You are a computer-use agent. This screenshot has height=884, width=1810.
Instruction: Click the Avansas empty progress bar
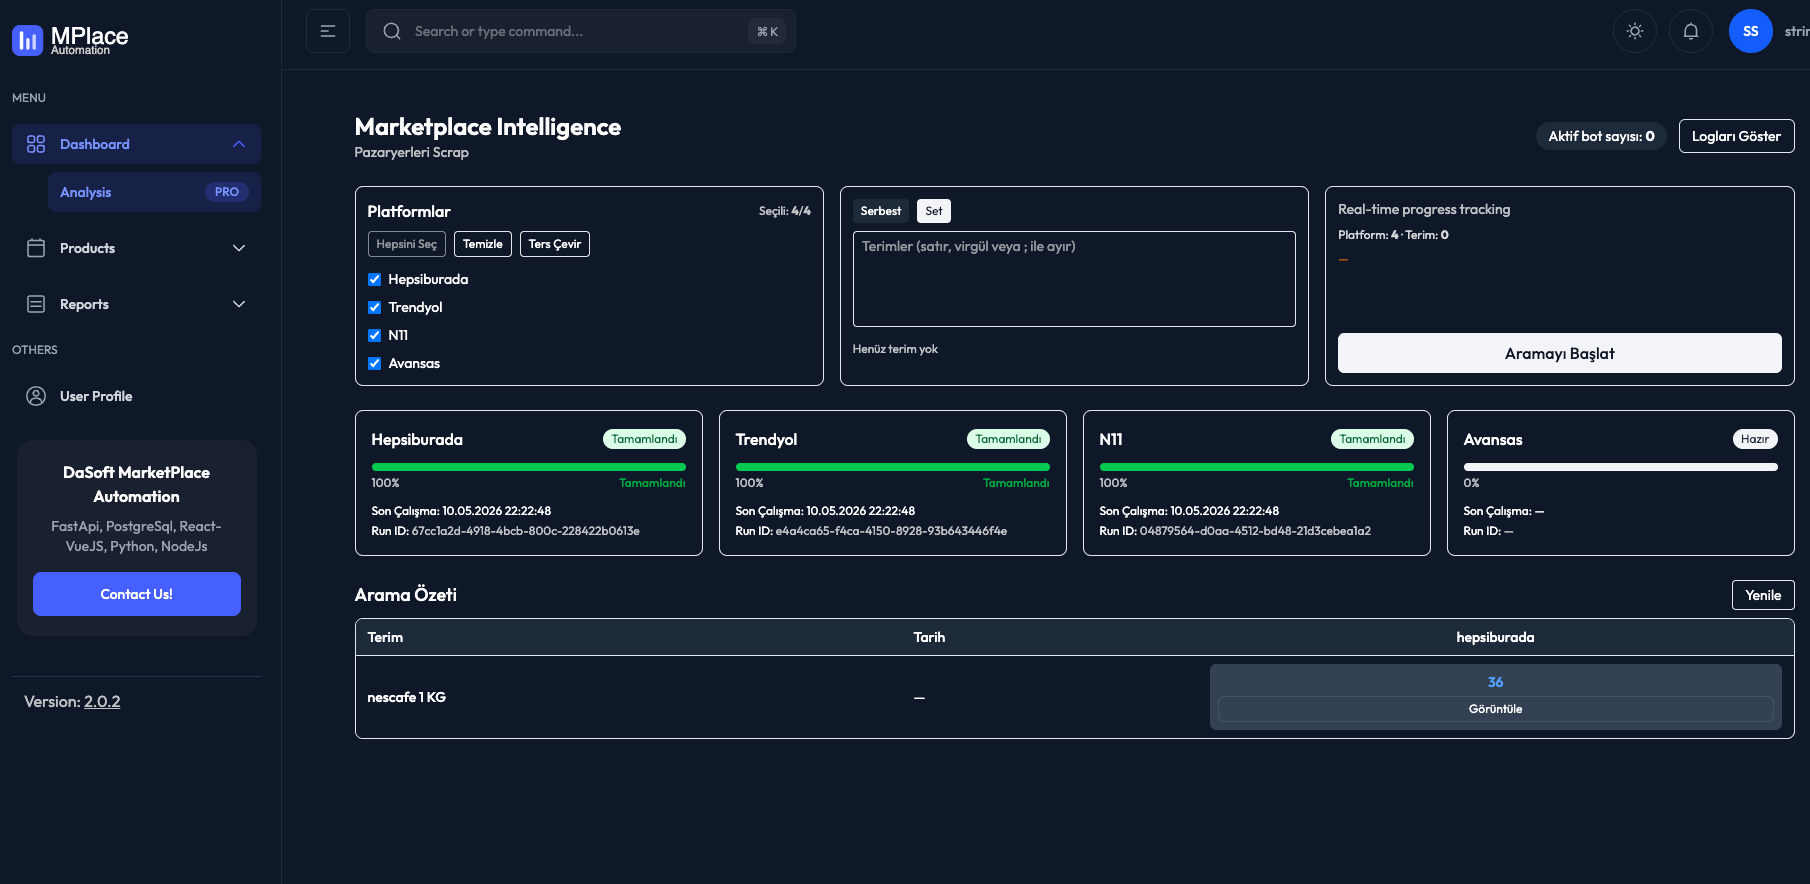[x=1621, y=467]
